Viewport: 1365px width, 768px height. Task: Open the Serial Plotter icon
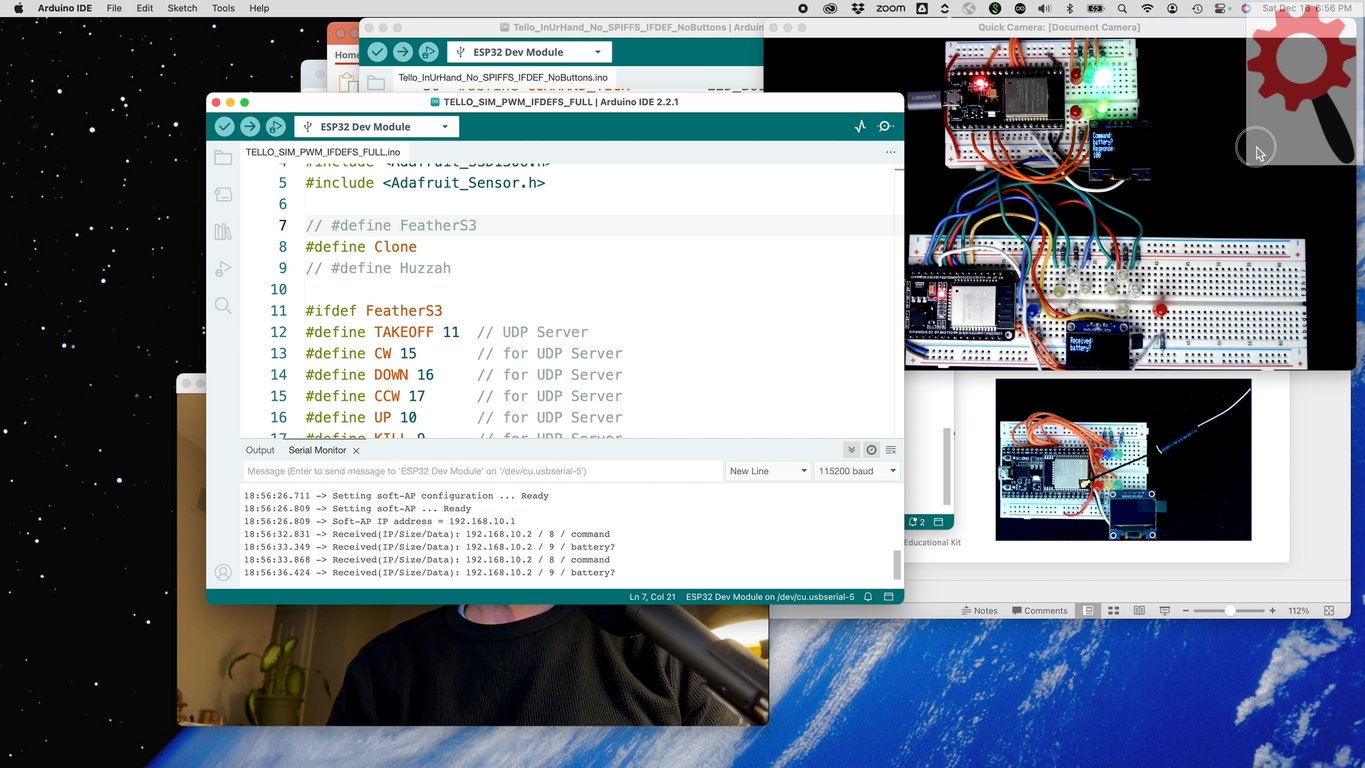[x=860, y=127]
